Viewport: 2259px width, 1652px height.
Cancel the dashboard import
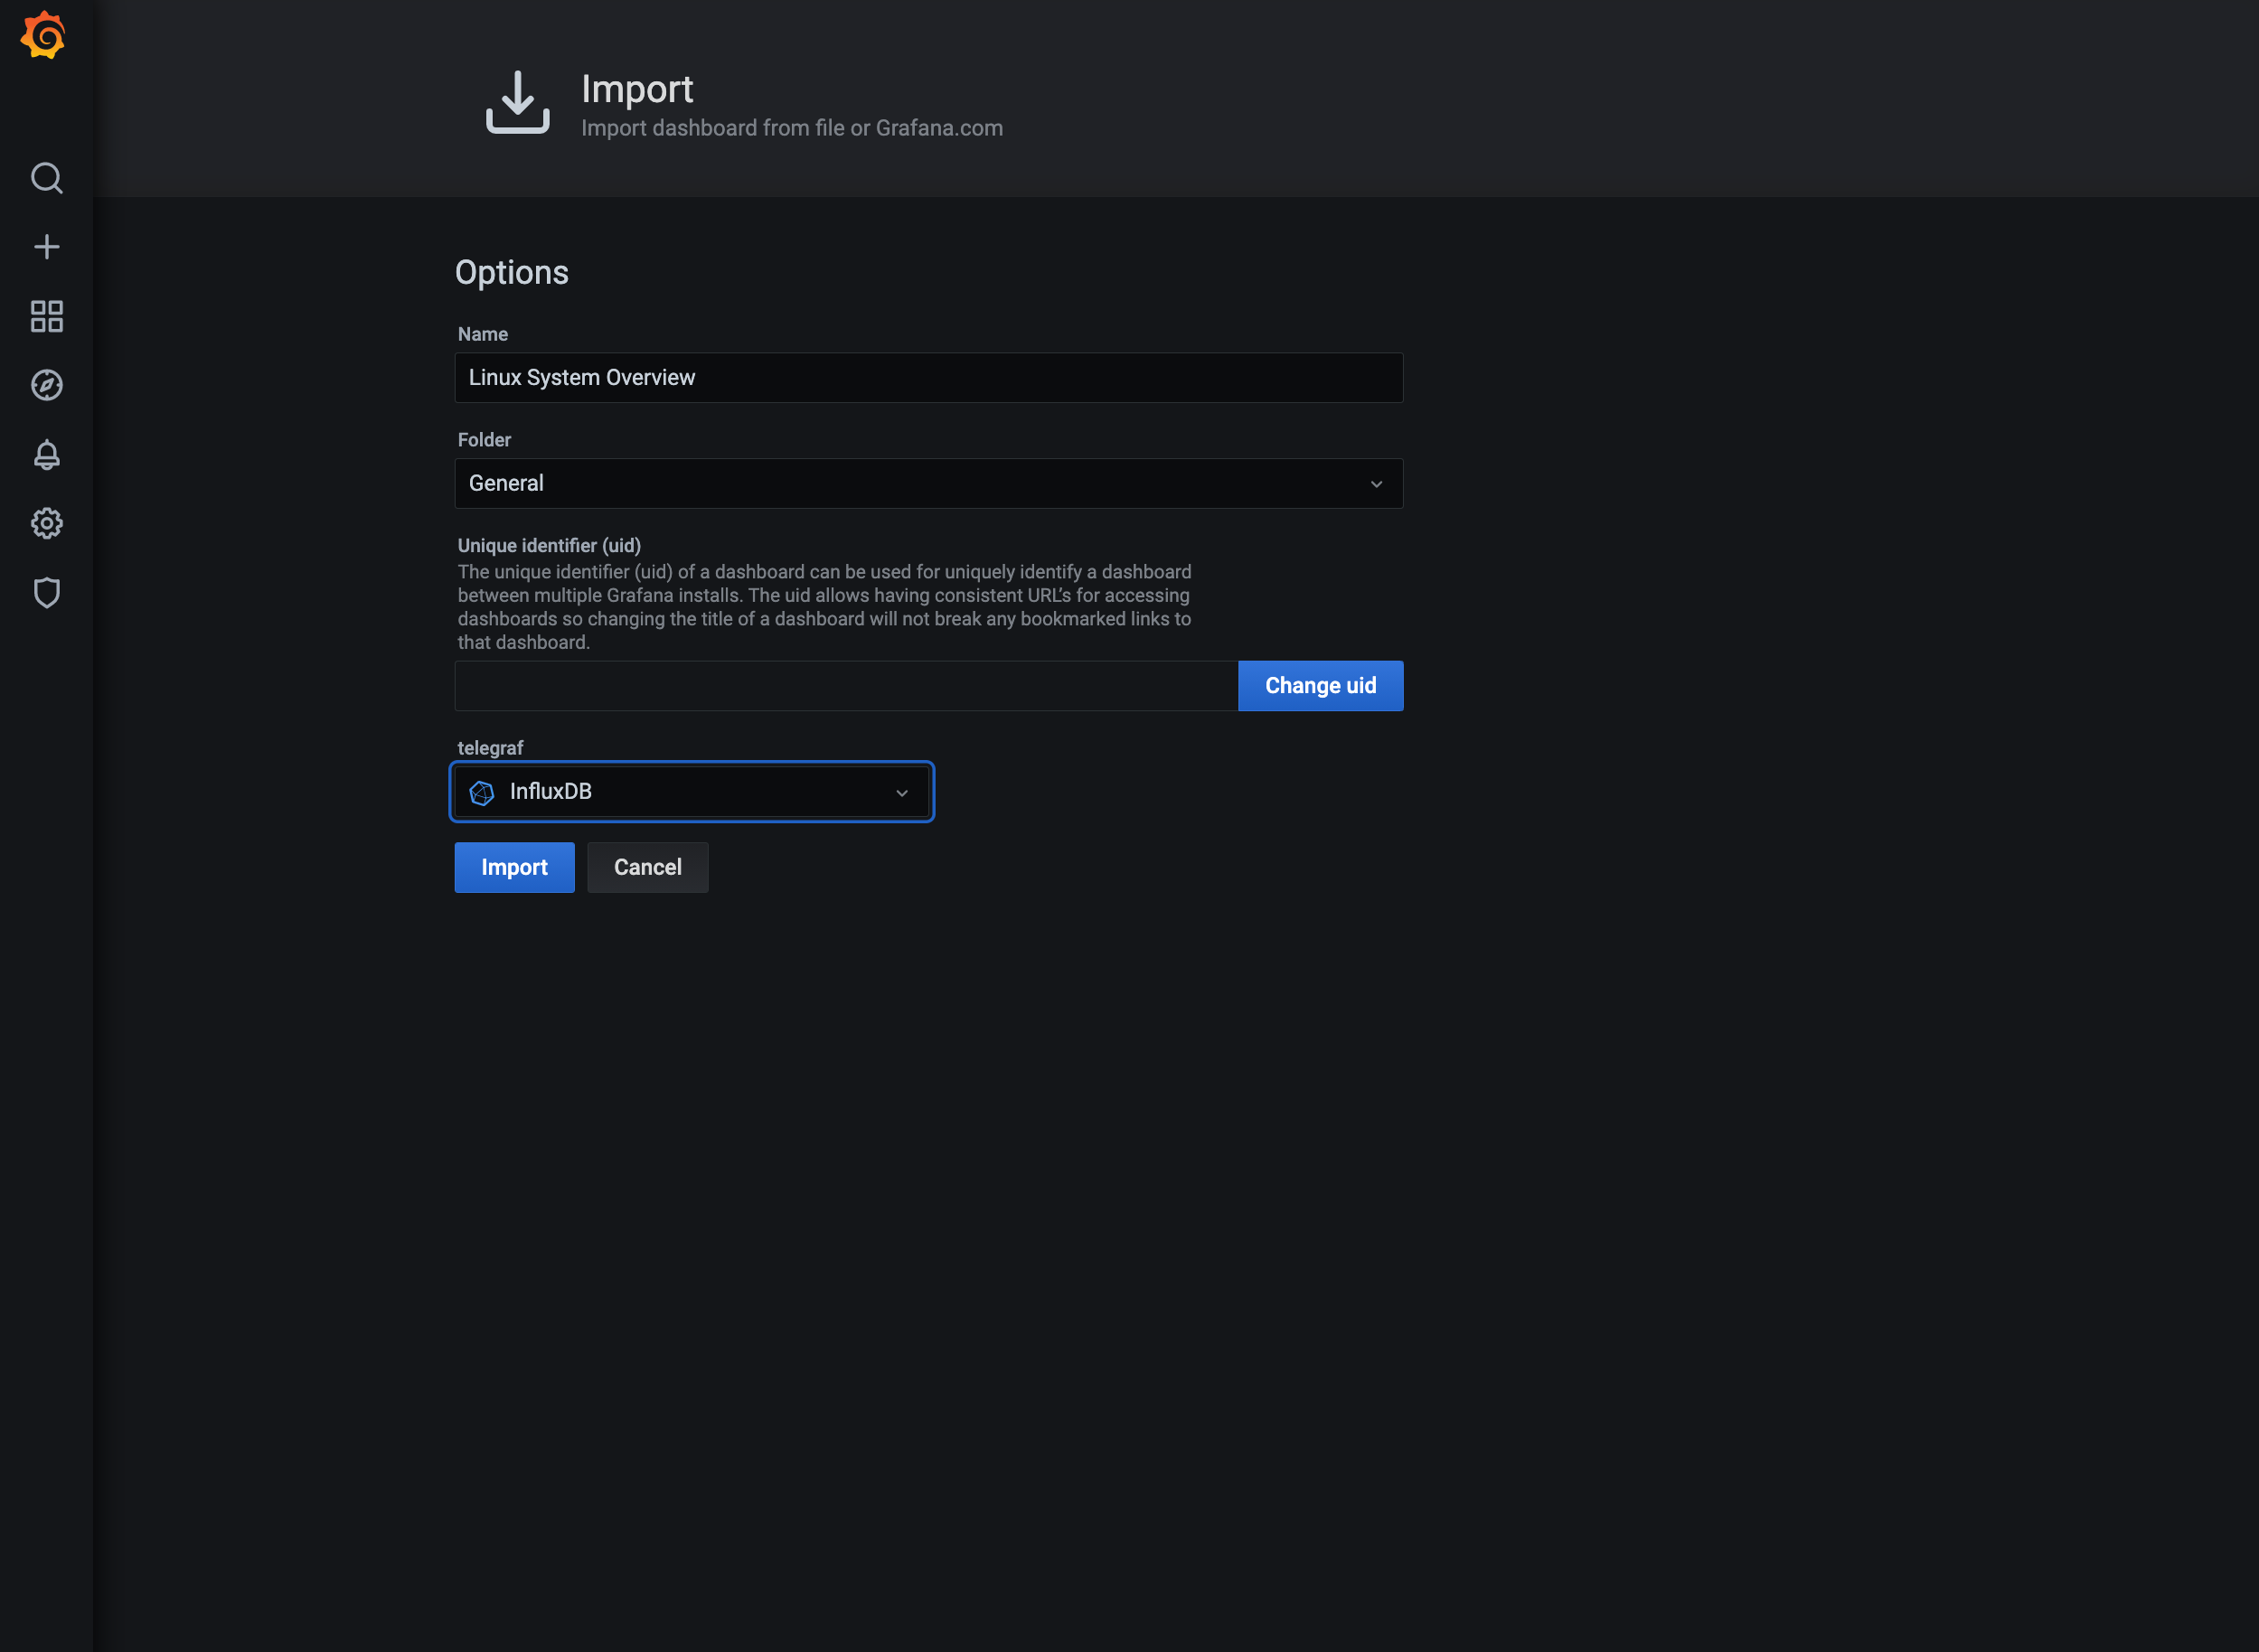647,867
